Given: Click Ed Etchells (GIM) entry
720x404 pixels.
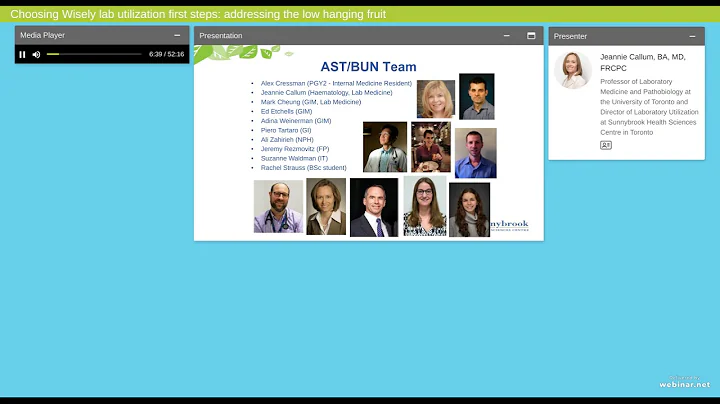Looking at the screenshot, I should click(287, 112).
